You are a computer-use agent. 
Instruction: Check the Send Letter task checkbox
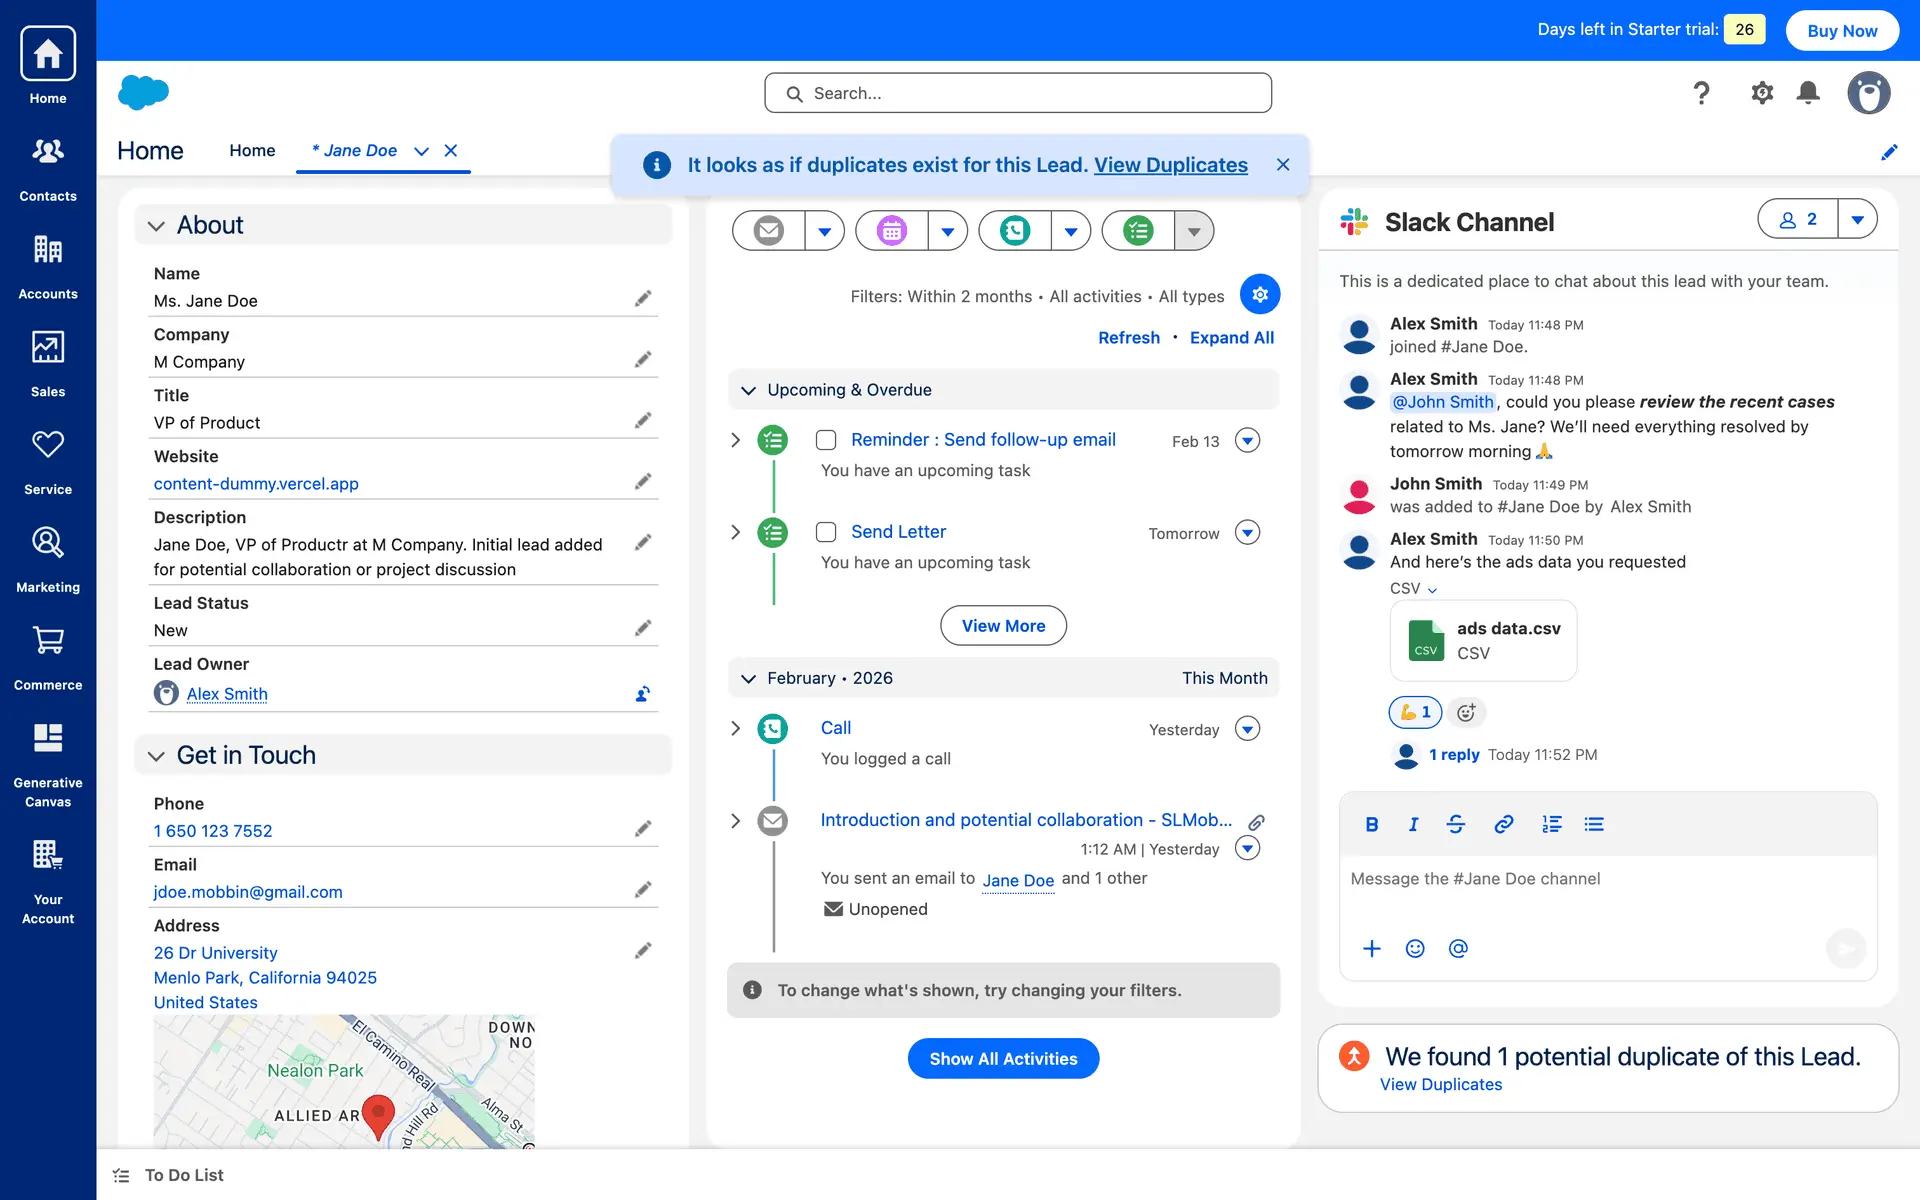pos(826,532)
